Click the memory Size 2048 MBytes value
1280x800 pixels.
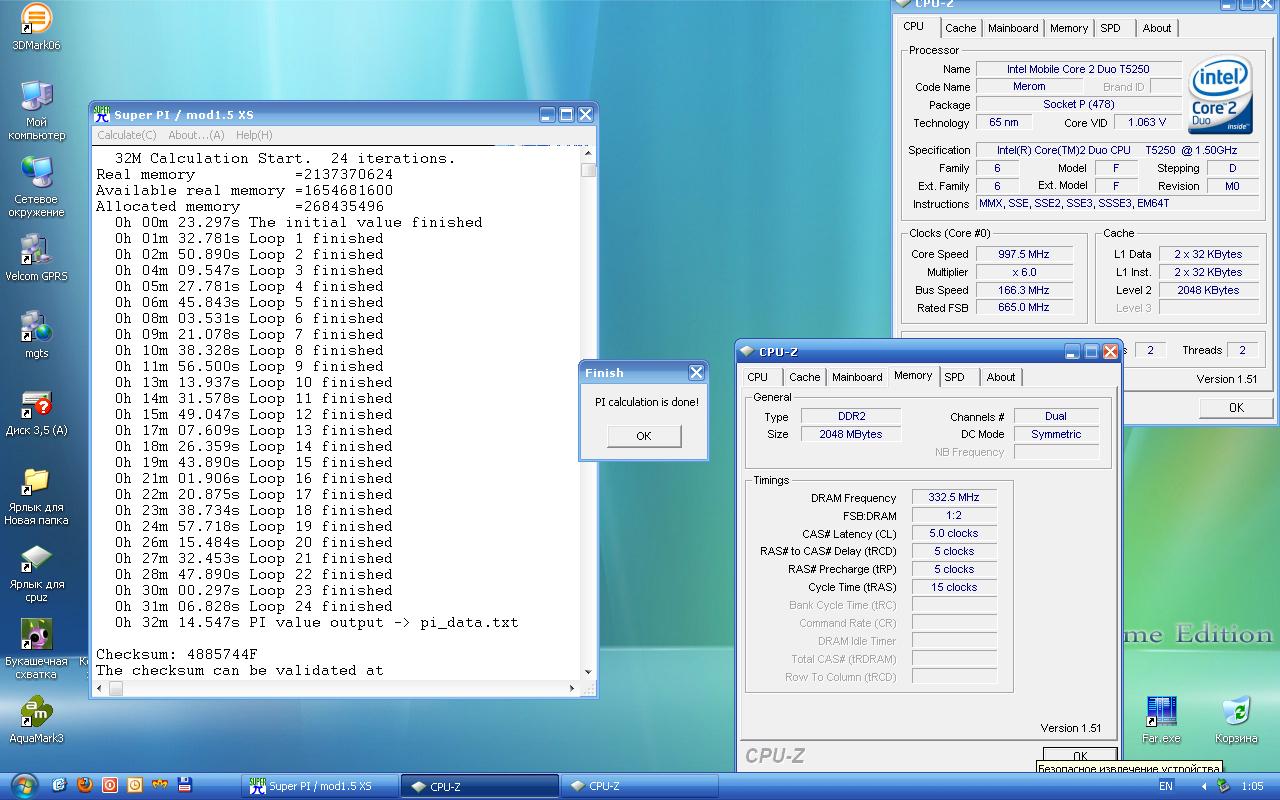point(851,434)
